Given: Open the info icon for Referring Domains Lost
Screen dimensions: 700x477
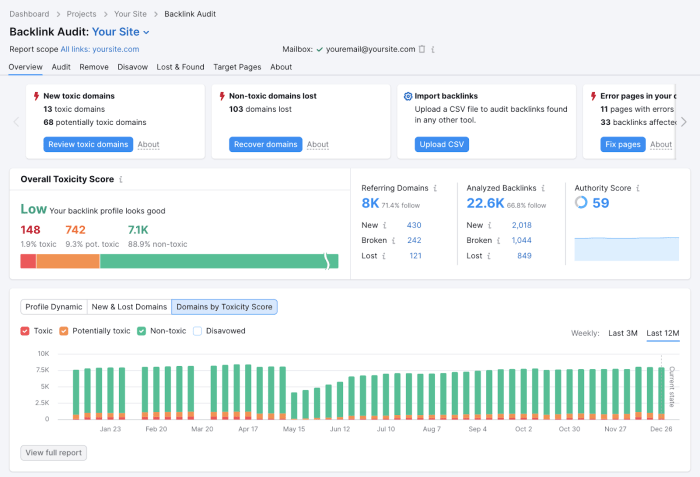Looking at the screenshot, I should [383, 256].
